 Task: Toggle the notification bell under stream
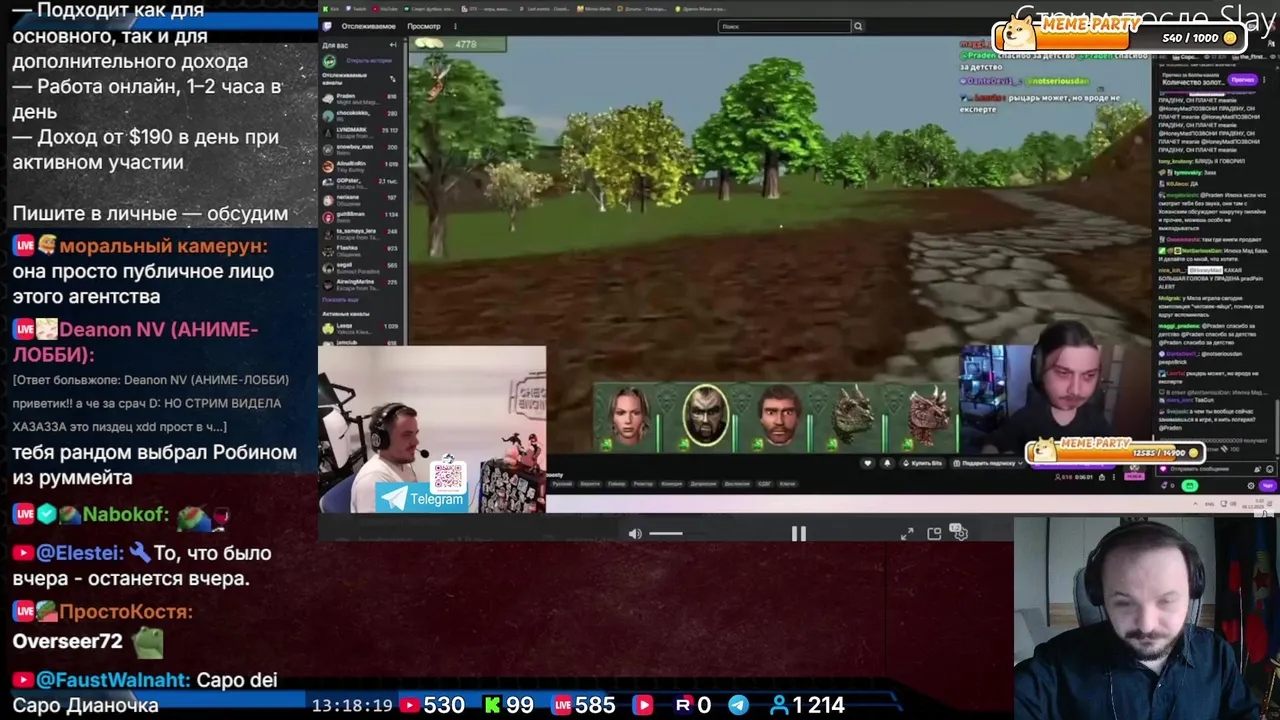click(x=887, y=463)
